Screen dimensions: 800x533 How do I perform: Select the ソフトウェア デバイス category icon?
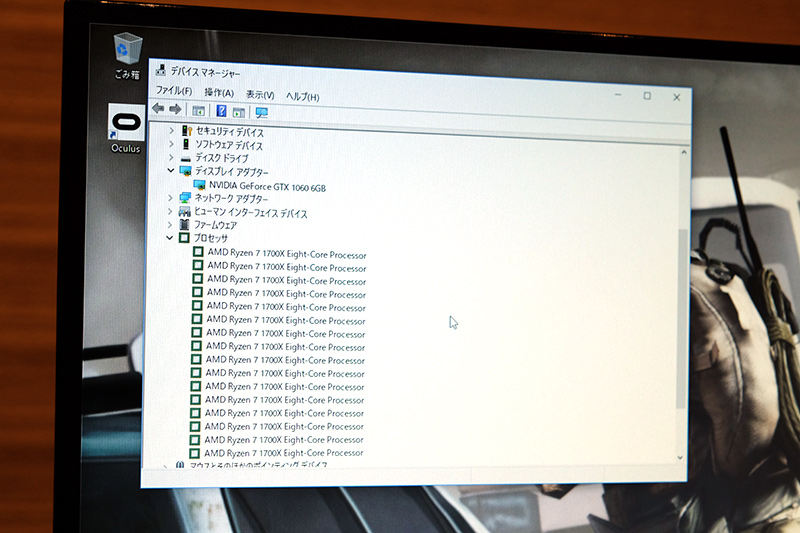click(186, 144)
